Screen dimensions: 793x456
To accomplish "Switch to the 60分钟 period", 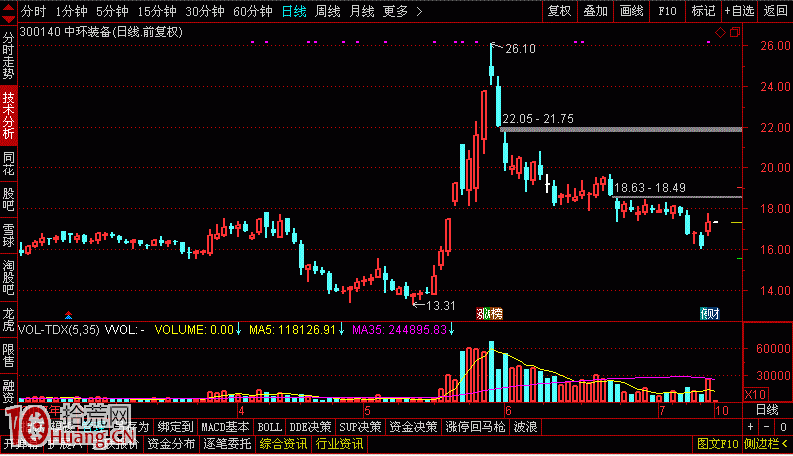I will point(253,11).
